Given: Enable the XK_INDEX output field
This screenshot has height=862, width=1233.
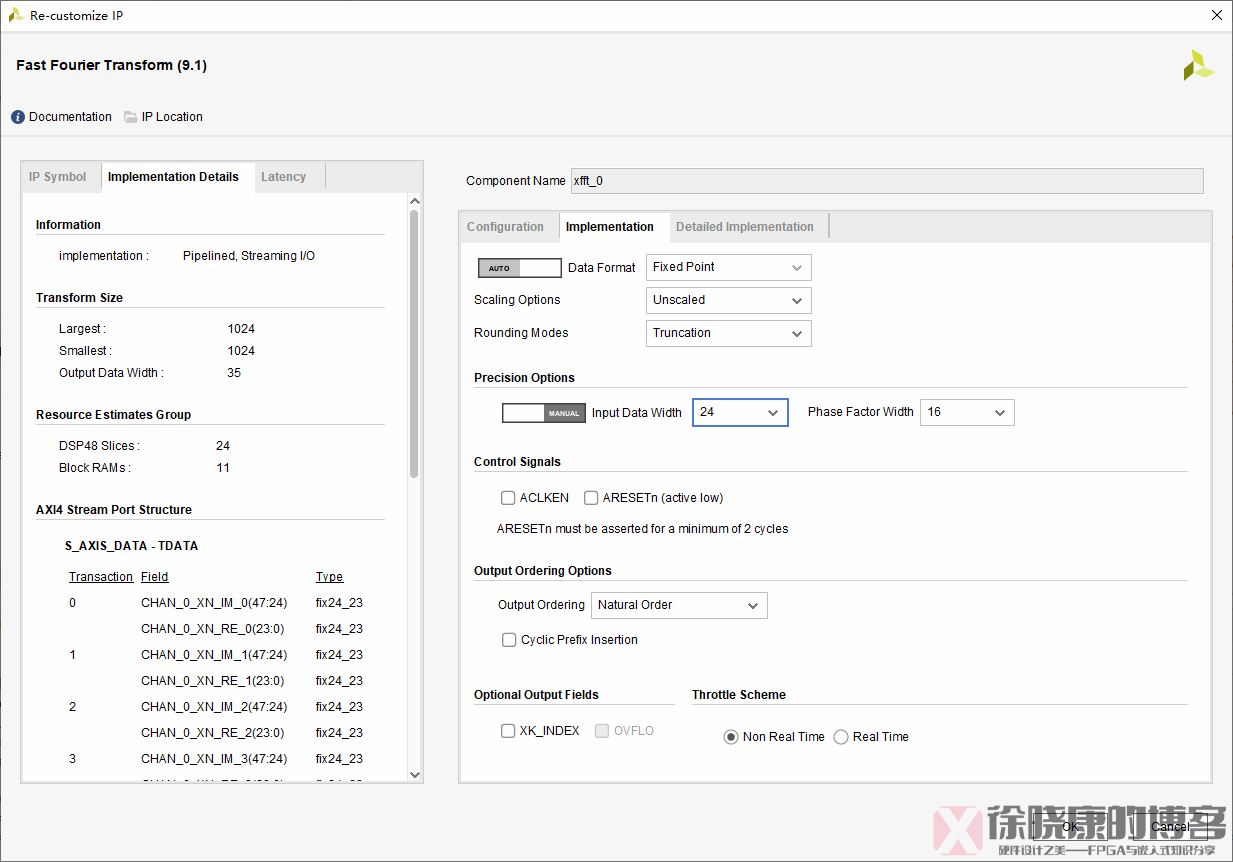Looking at the screenshot, I should click(508, 730).
